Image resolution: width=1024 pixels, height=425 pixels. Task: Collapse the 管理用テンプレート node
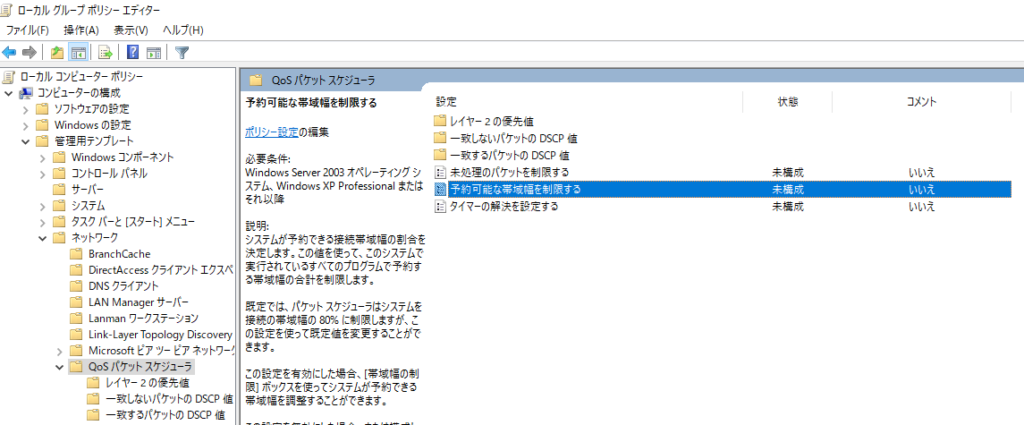25,141
